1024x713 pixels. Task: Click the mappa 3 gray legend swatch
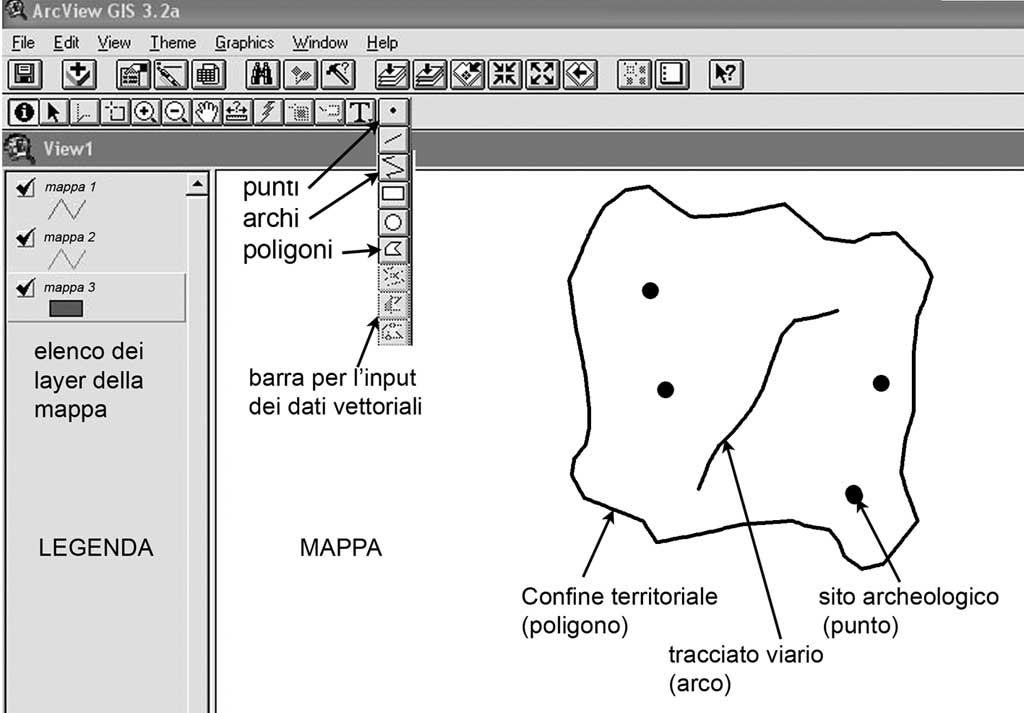point(65,308)
